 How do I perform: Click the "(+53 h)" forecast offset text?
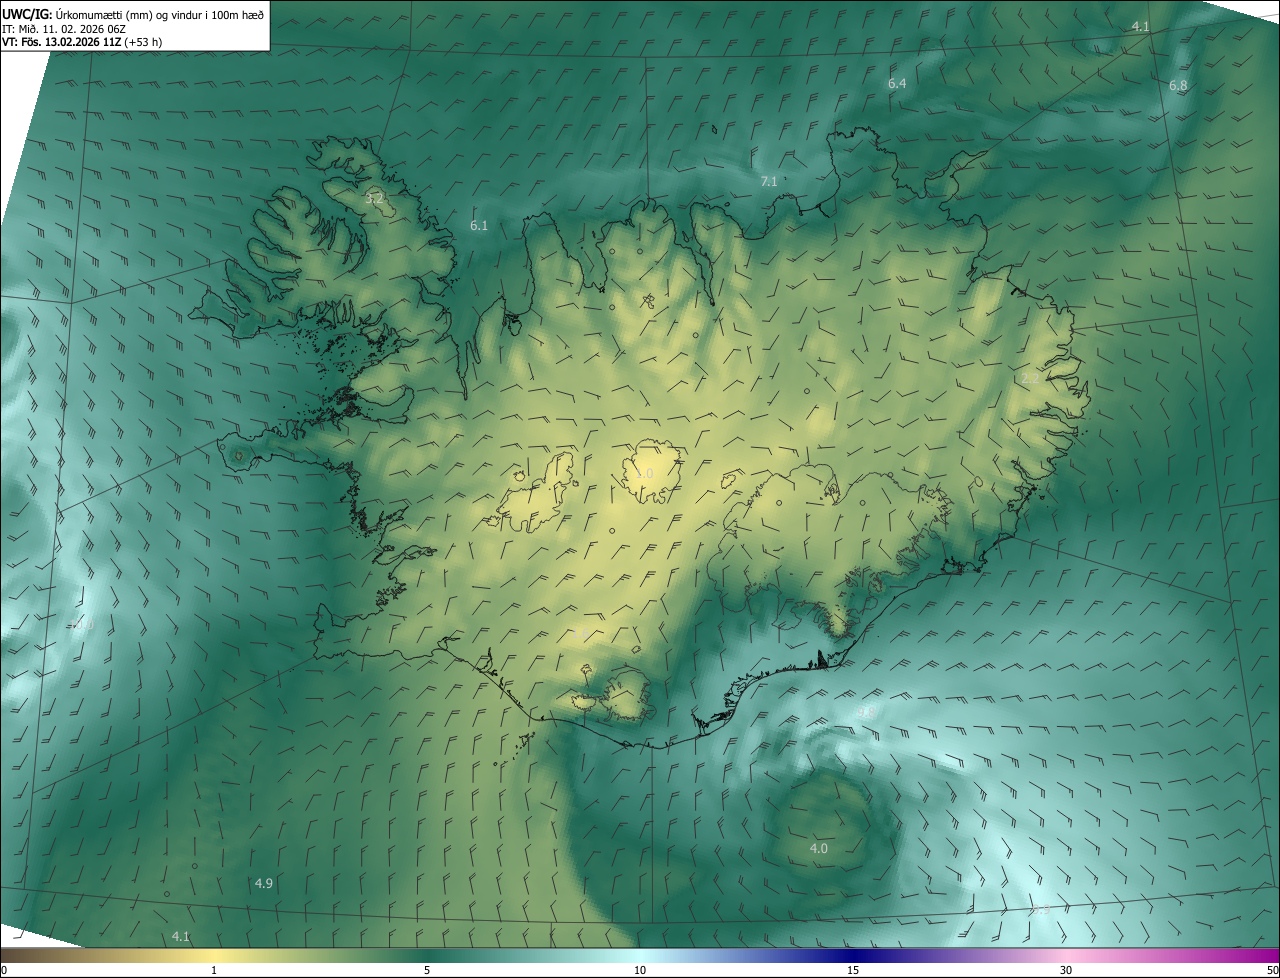pos(143,42)
